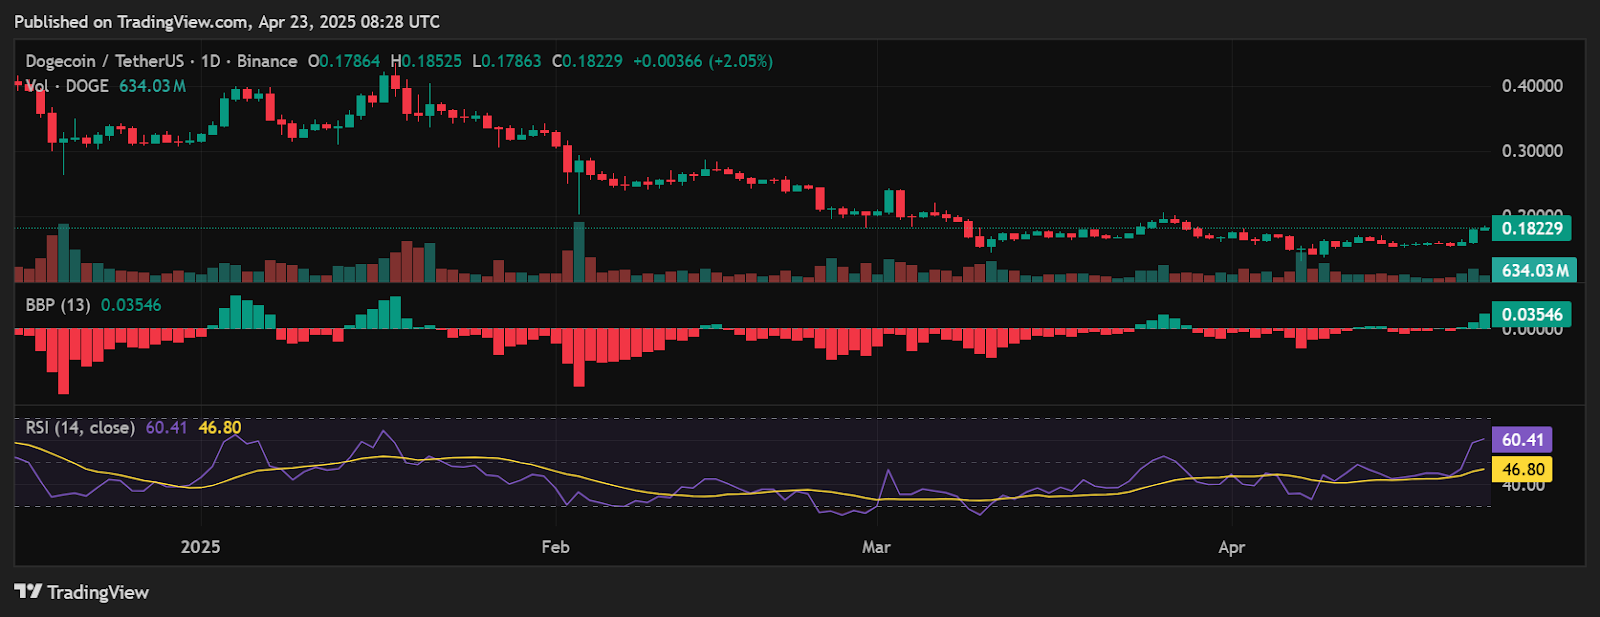Click the green 0.18229 current price tag

(1531, 228)
